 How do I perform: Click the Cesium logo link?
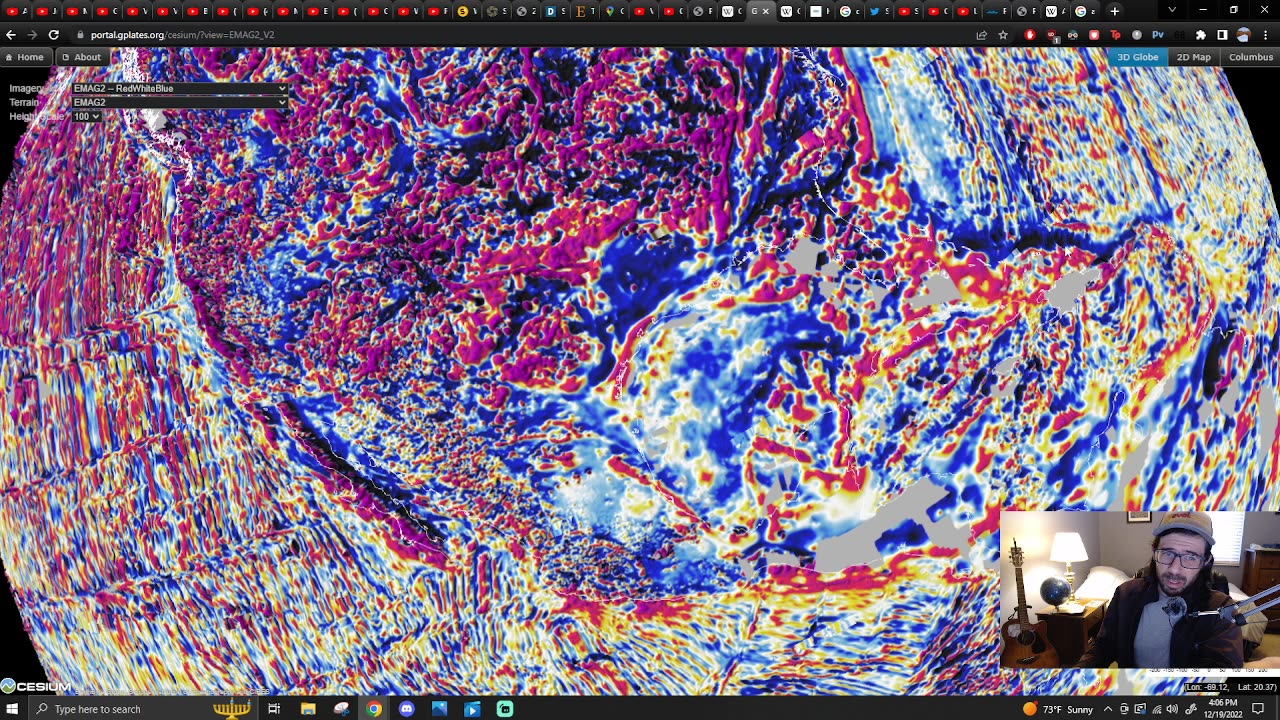click(x=36, y=686)
